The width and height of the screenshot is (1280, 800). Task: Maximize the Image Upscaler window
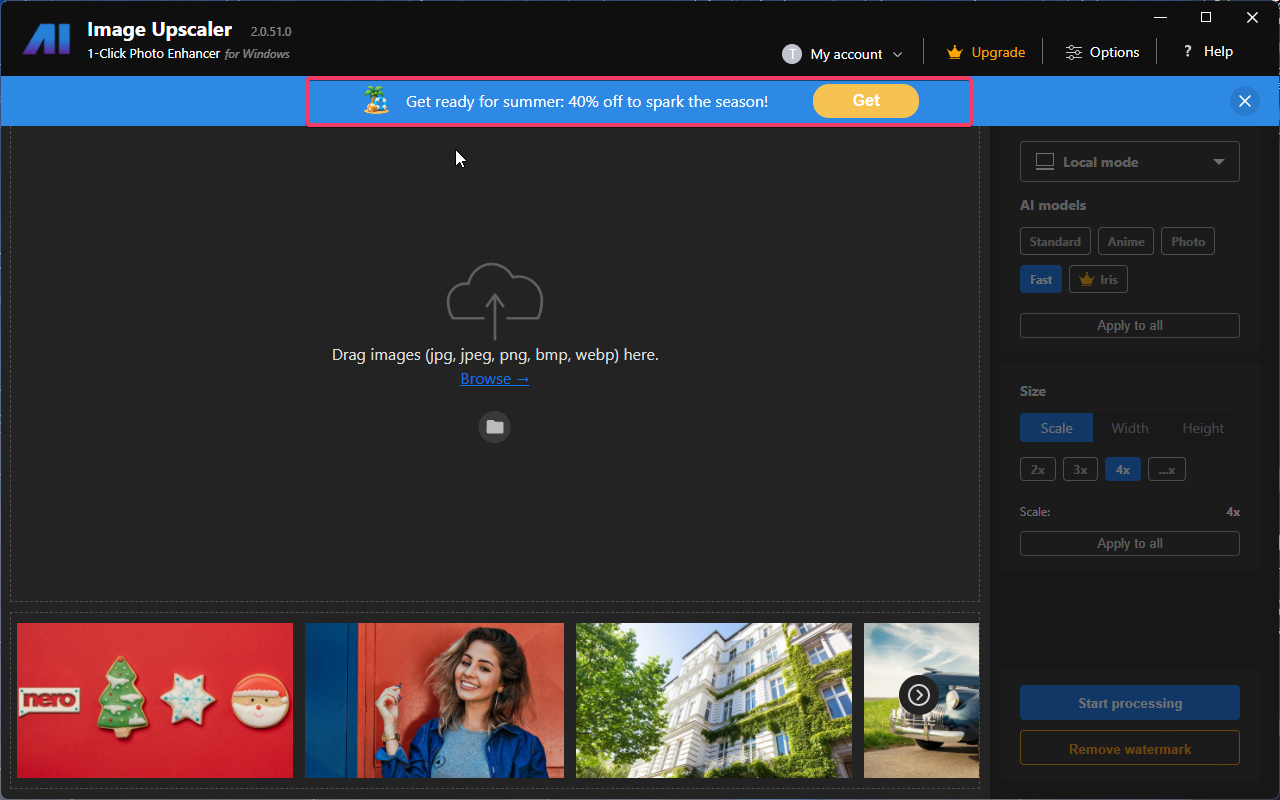tap(1206, 17)
